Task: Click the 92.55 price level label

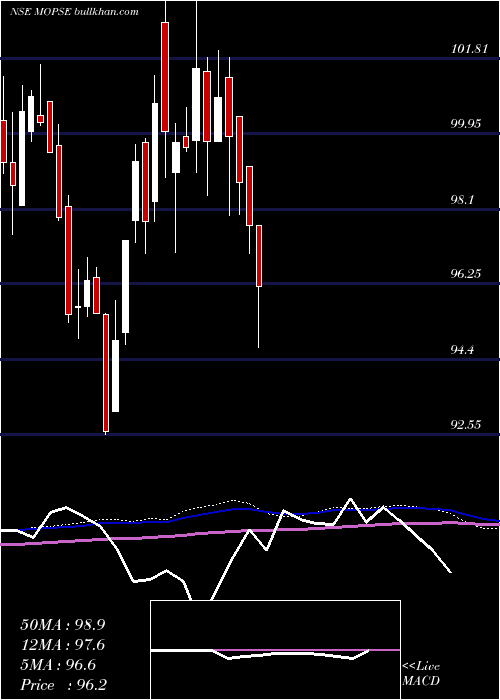Action: tap(466, 424)
